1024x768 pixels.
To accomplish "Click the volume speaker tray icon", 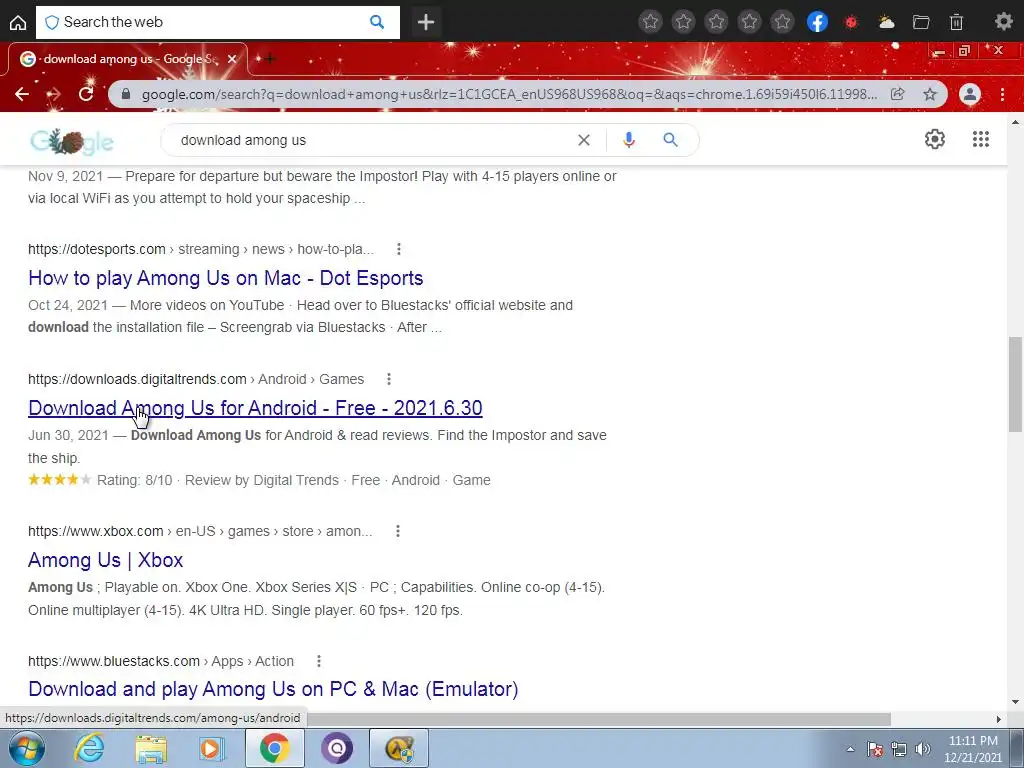I will 922,749.
